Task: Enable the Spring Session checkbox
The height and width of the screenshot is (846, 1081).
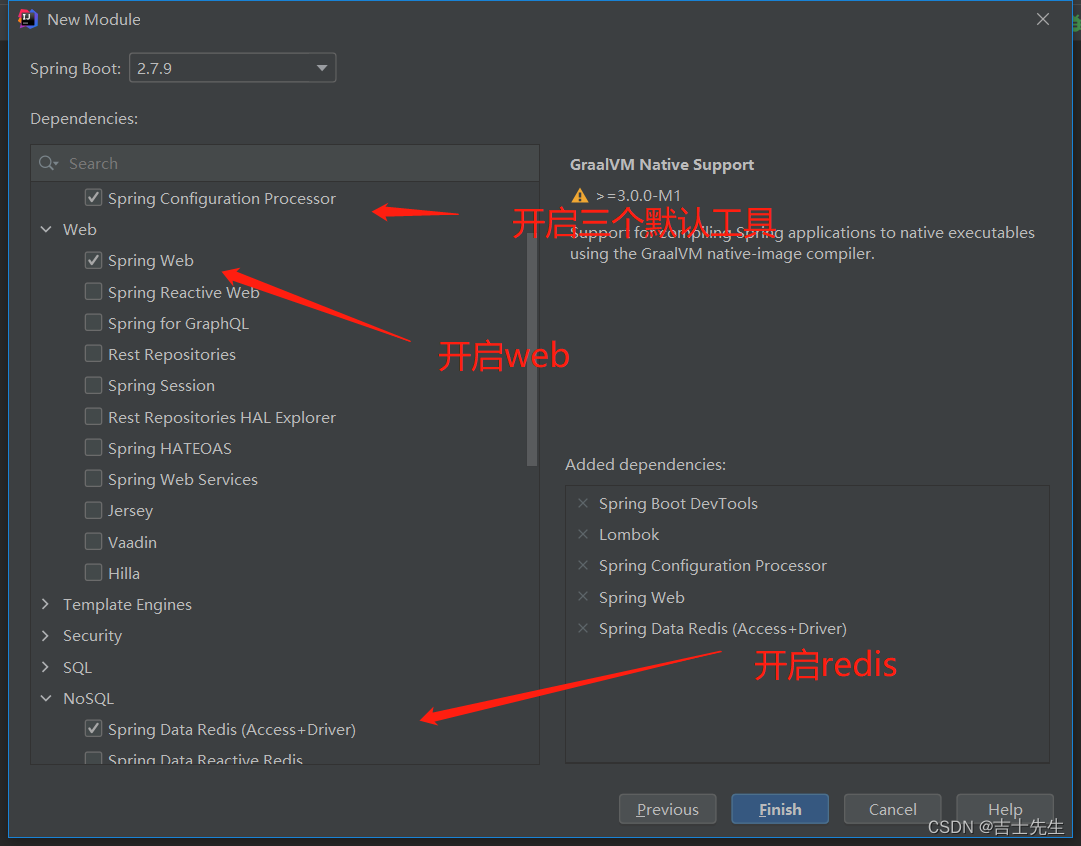Action: coord(93,386)
